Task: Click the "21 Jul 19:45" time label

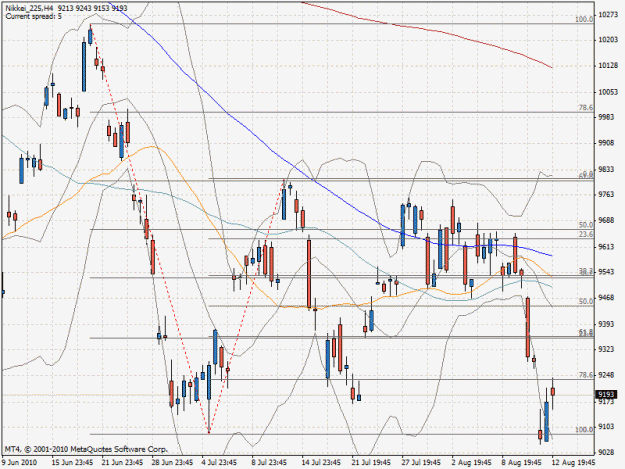Action: click(371, 462)
